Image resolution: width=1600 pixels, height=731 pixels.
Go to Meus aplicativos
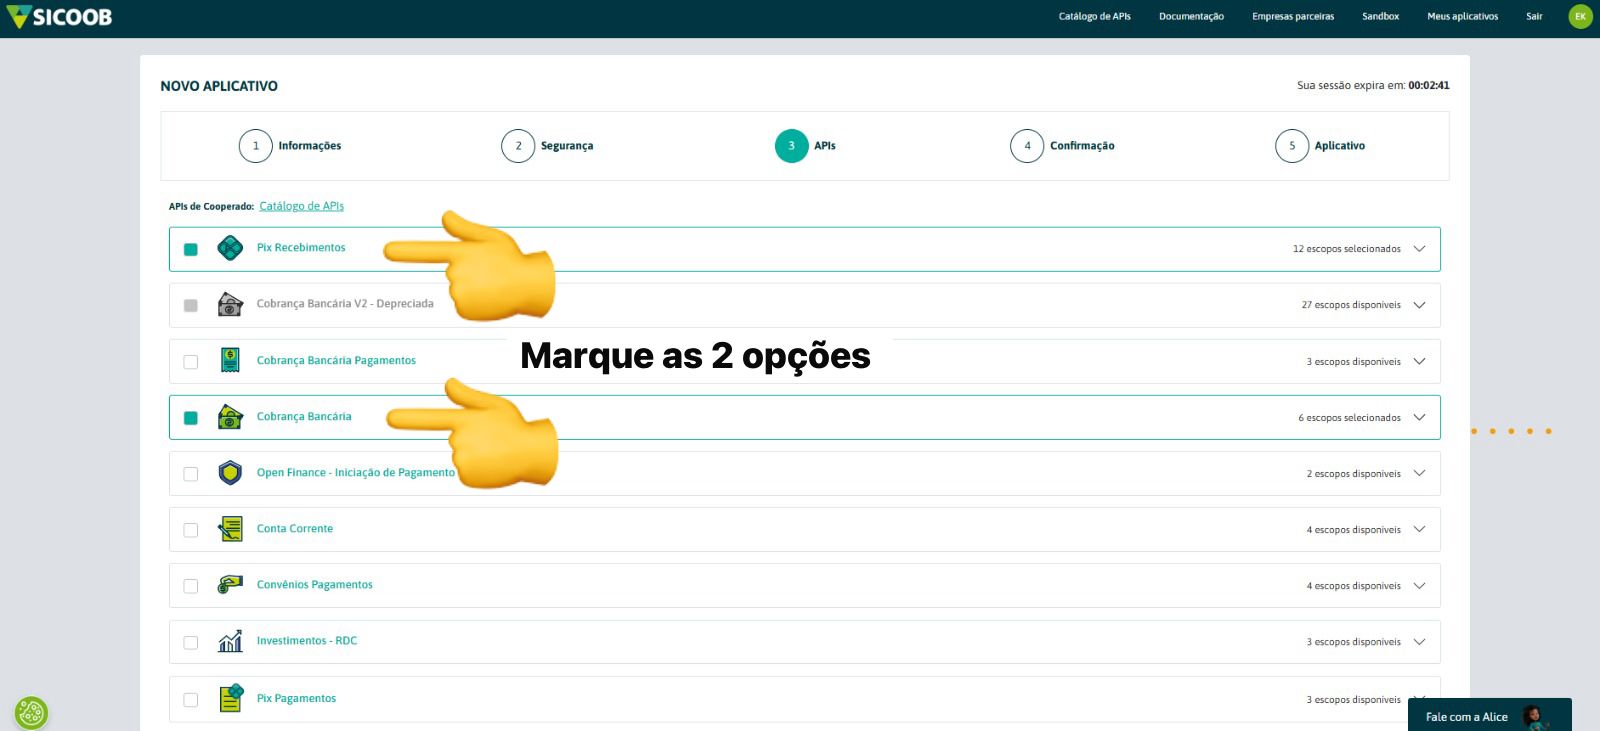[x=1462, y=16]
